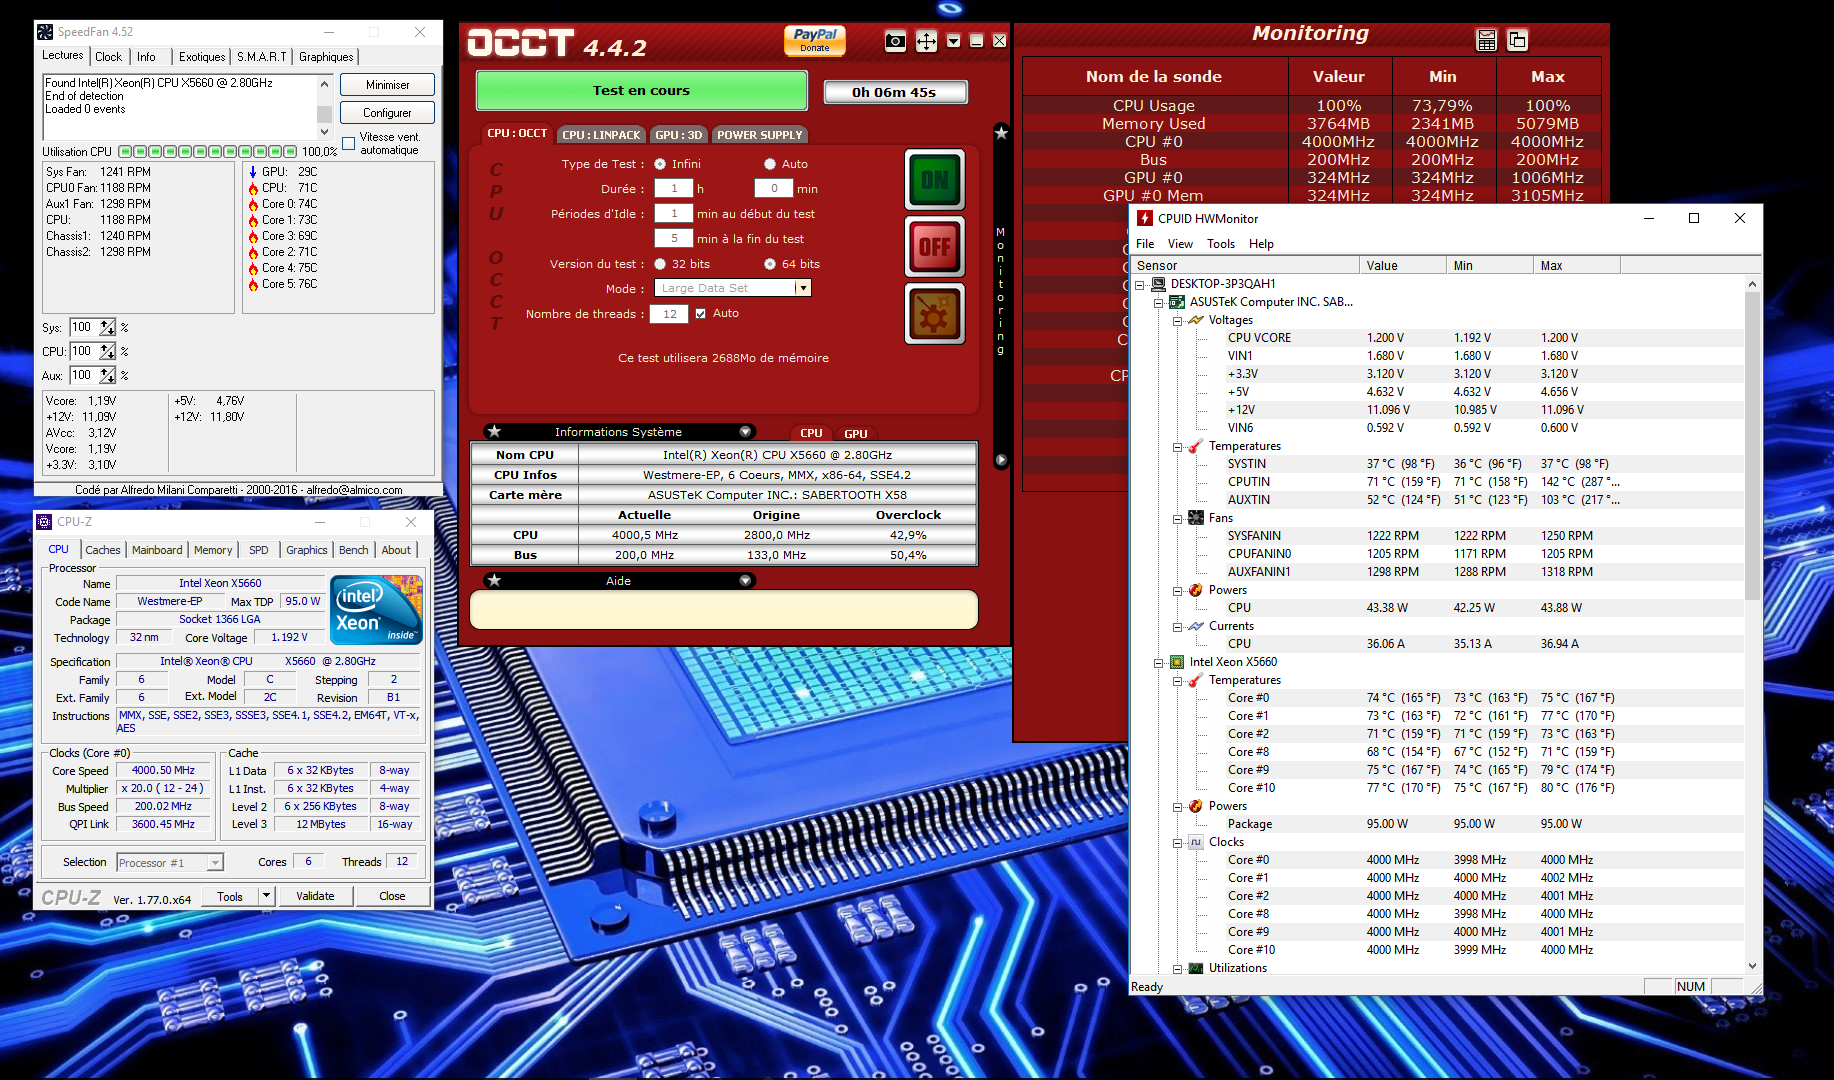Click the CPU-Z title bar icon
The image size is (1834, 1080).
pyautogui.click(x=44, y=522)
